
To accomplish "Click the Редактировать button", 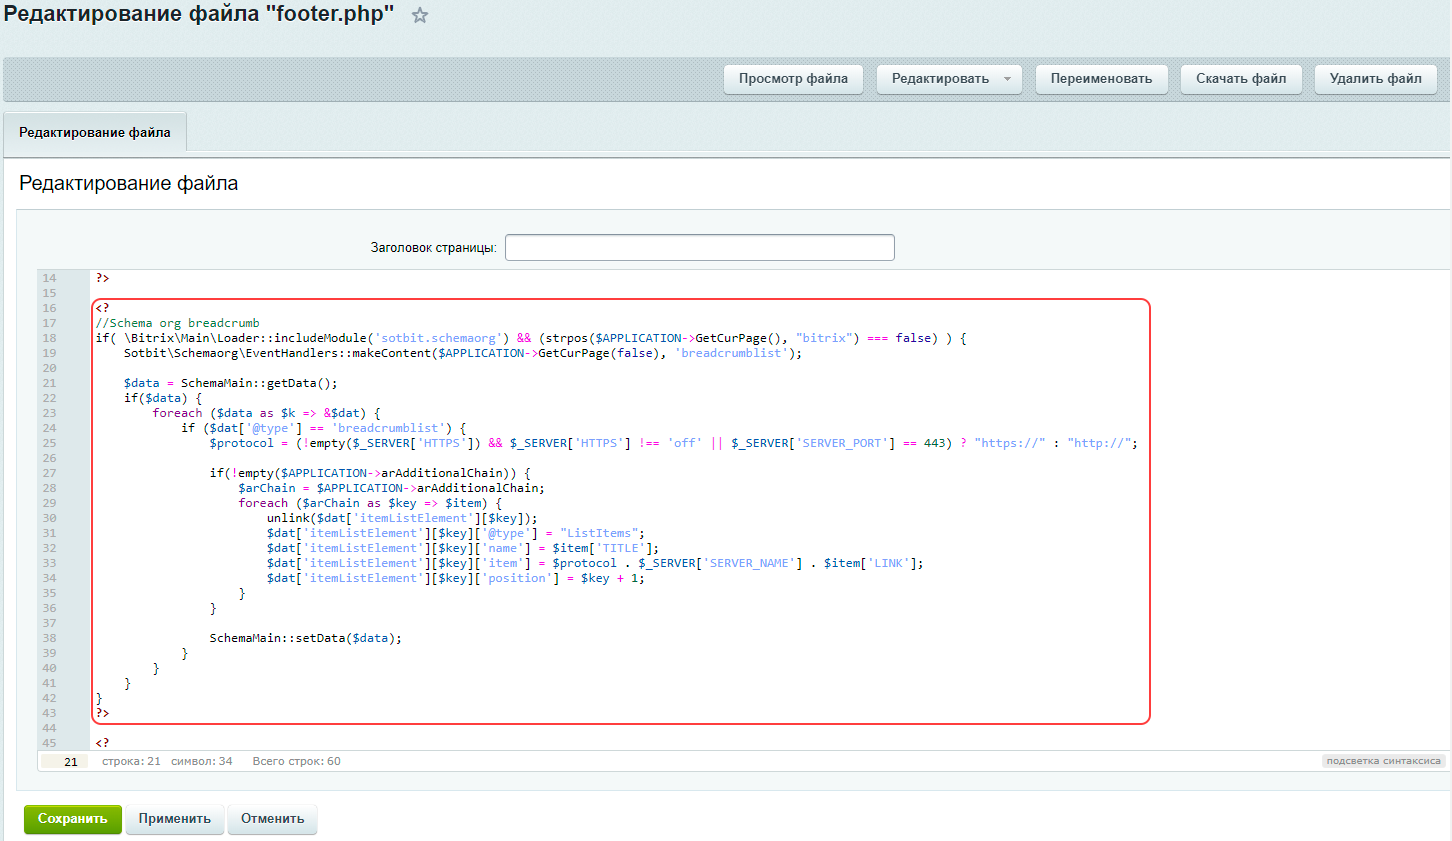I will [x=940, y=79].
